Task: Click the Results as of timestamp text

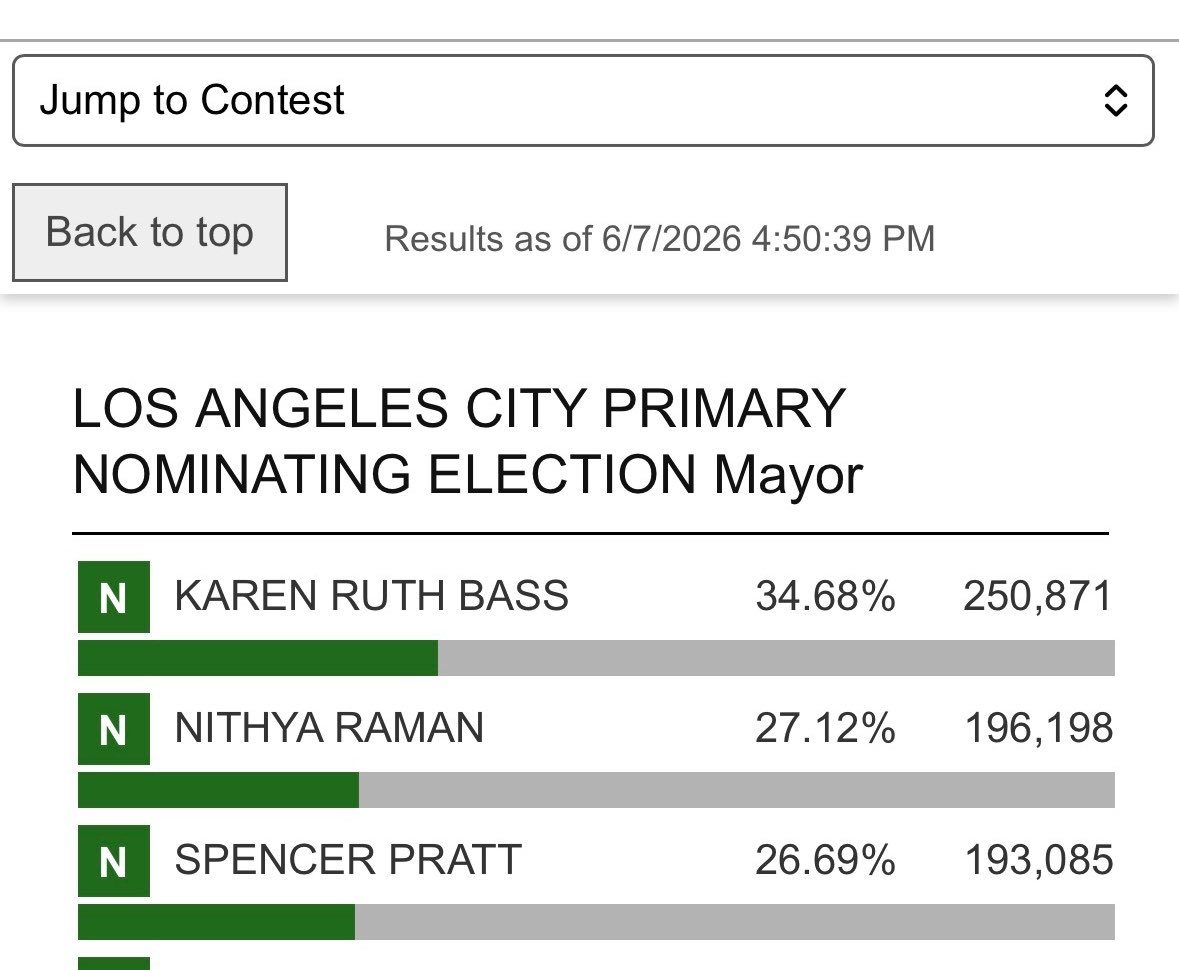Action: point(659,239)
